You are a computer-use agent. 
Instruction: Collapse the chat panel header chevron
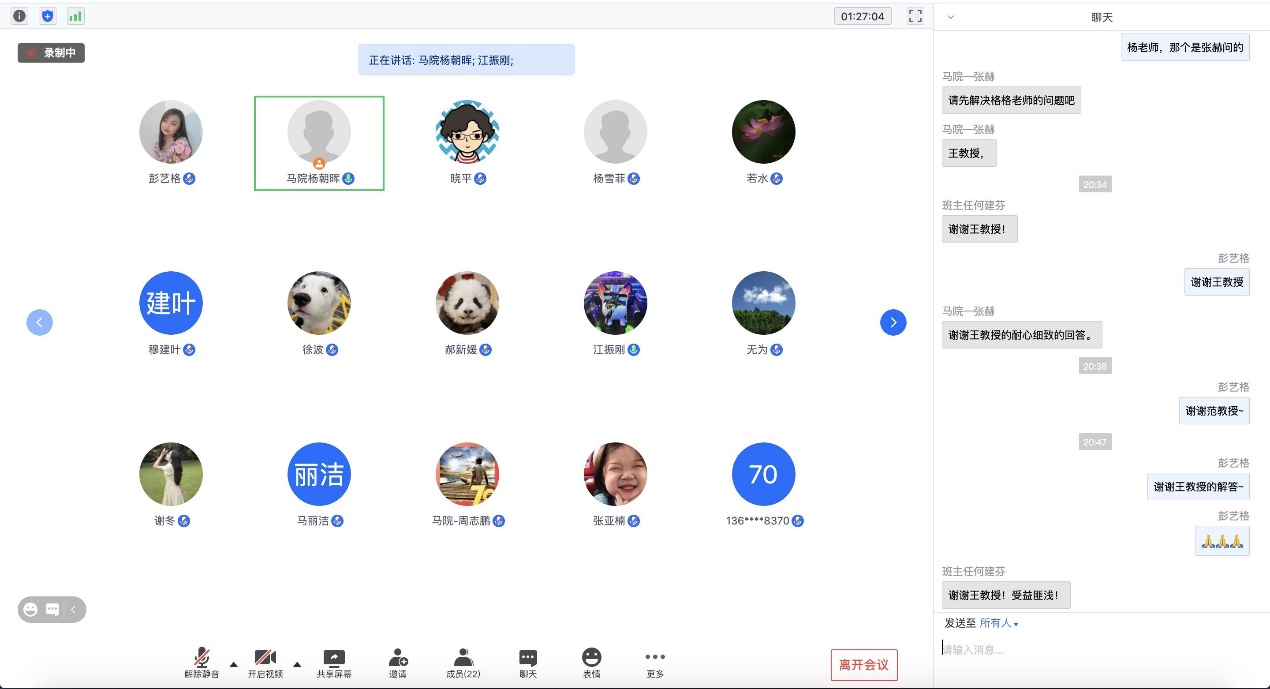[950, 17]
